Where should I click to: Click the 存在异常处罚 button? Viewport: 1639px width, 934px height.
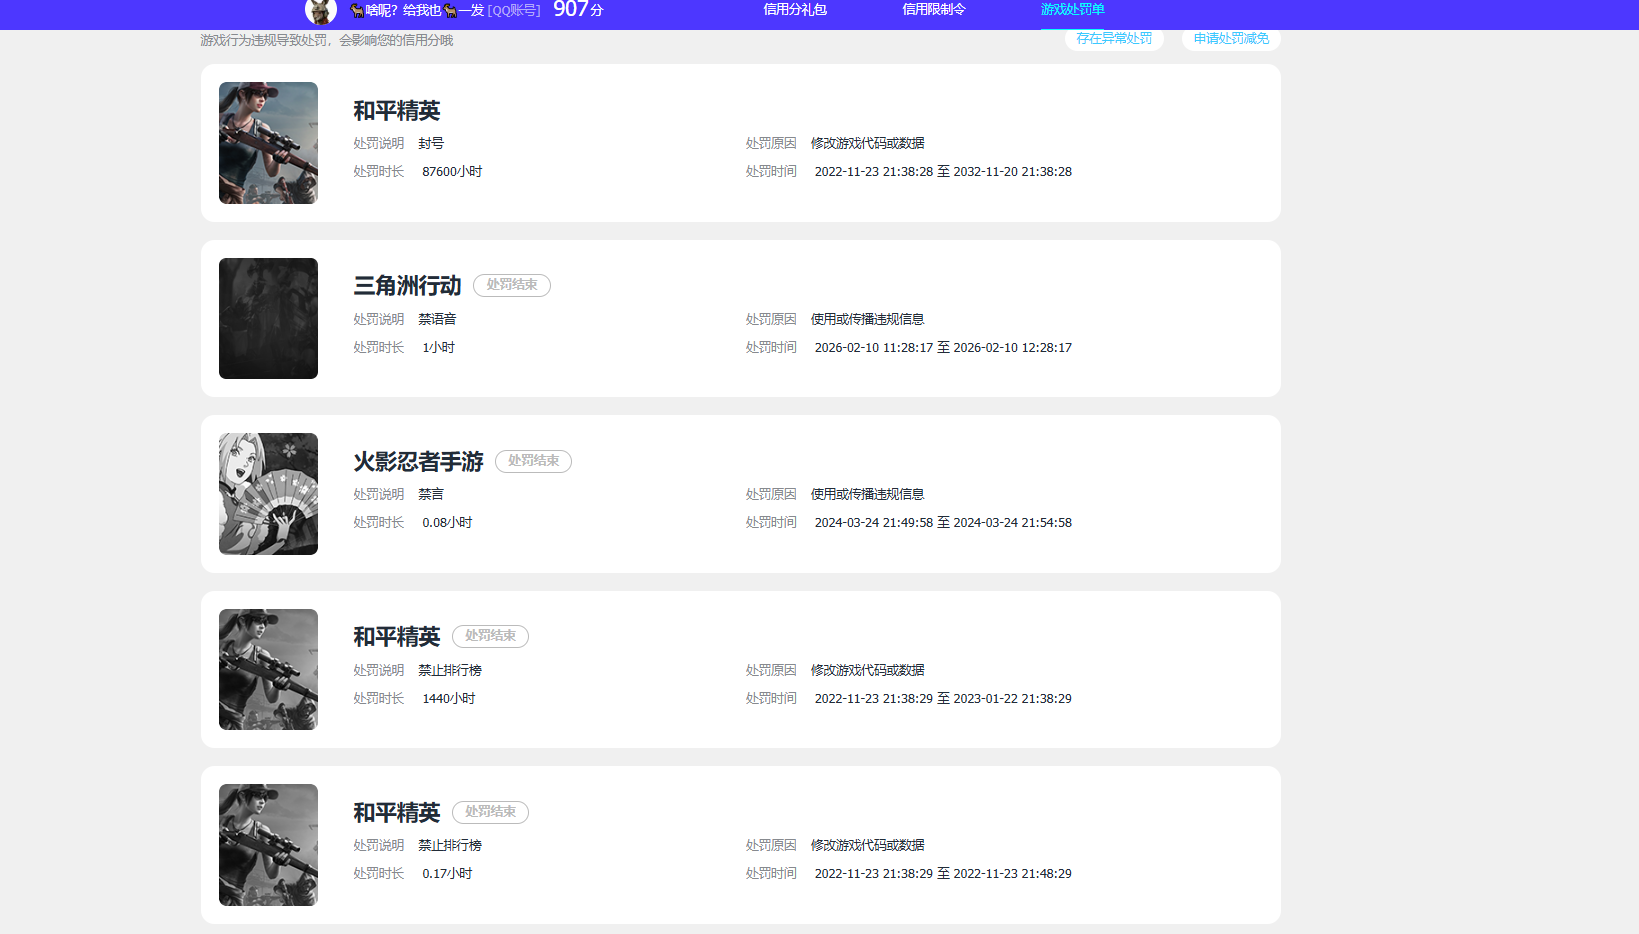1114,39
